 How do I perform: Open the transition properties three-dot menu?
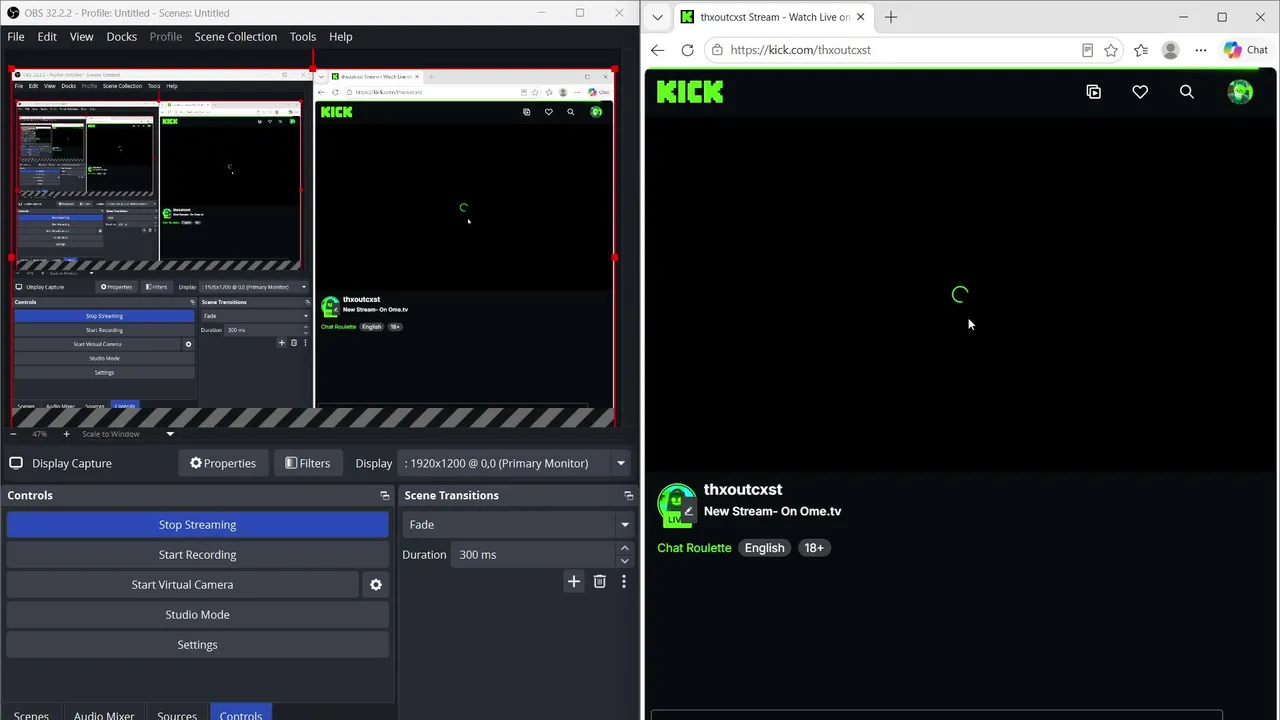point(624,581)
